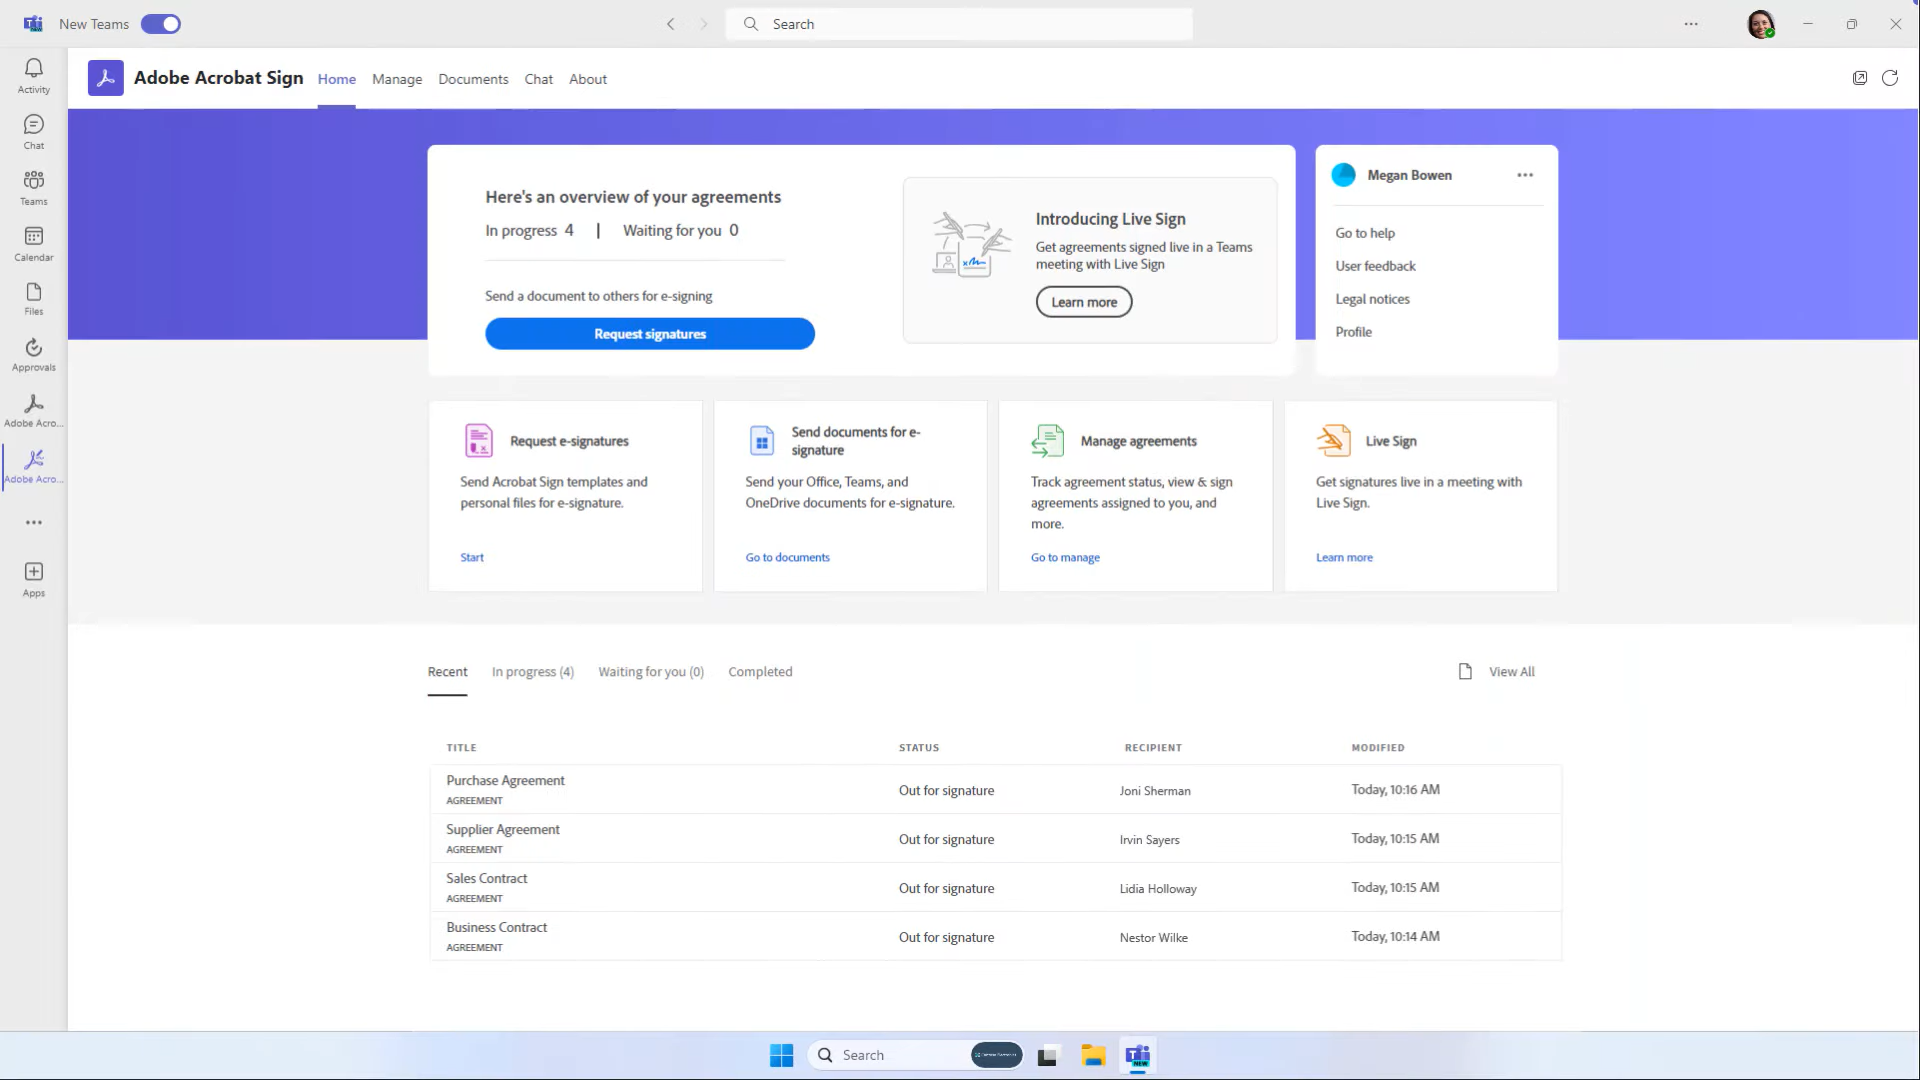
Task: Open the Sales Contract row
Action: click(996, 888)
